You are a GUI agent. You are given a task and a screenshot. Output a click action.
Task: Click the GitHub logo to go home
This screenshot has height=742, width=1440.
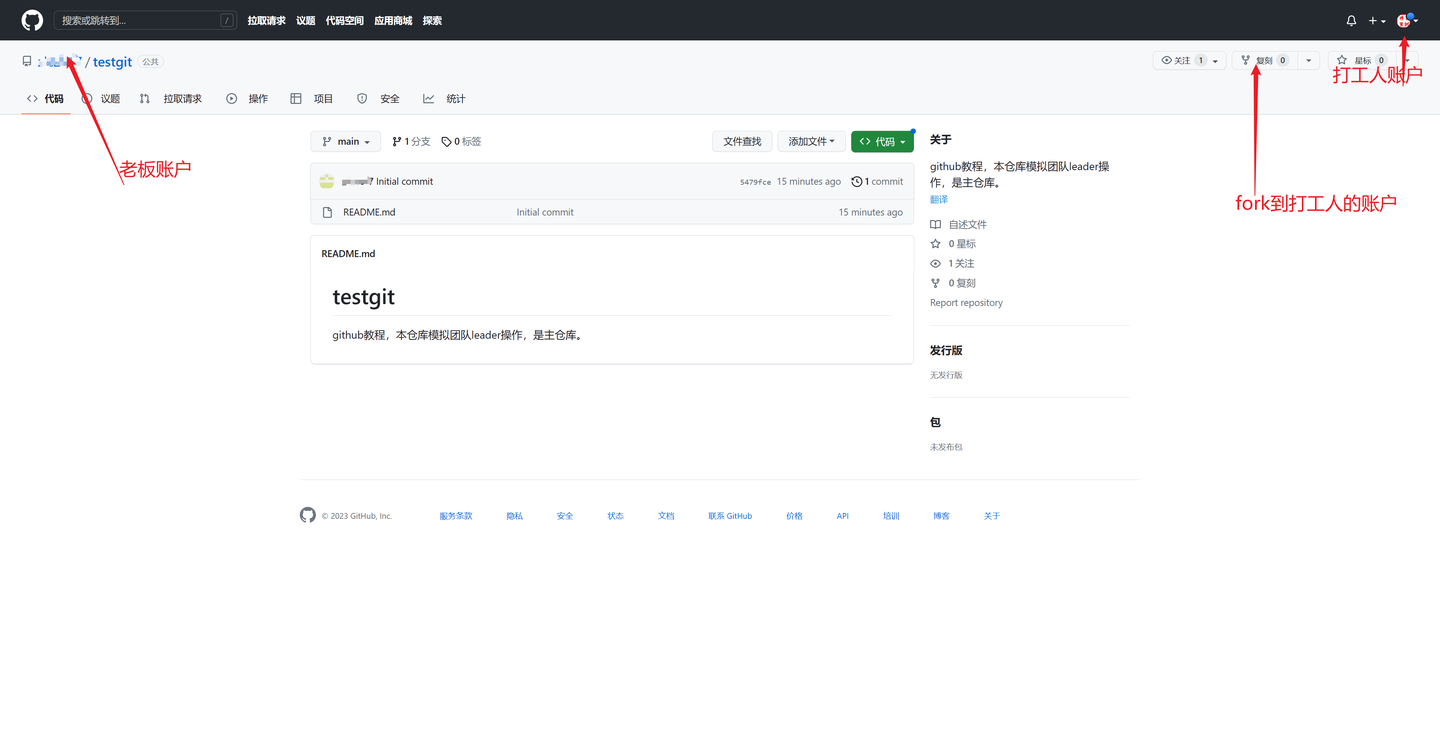pos(31,20)
